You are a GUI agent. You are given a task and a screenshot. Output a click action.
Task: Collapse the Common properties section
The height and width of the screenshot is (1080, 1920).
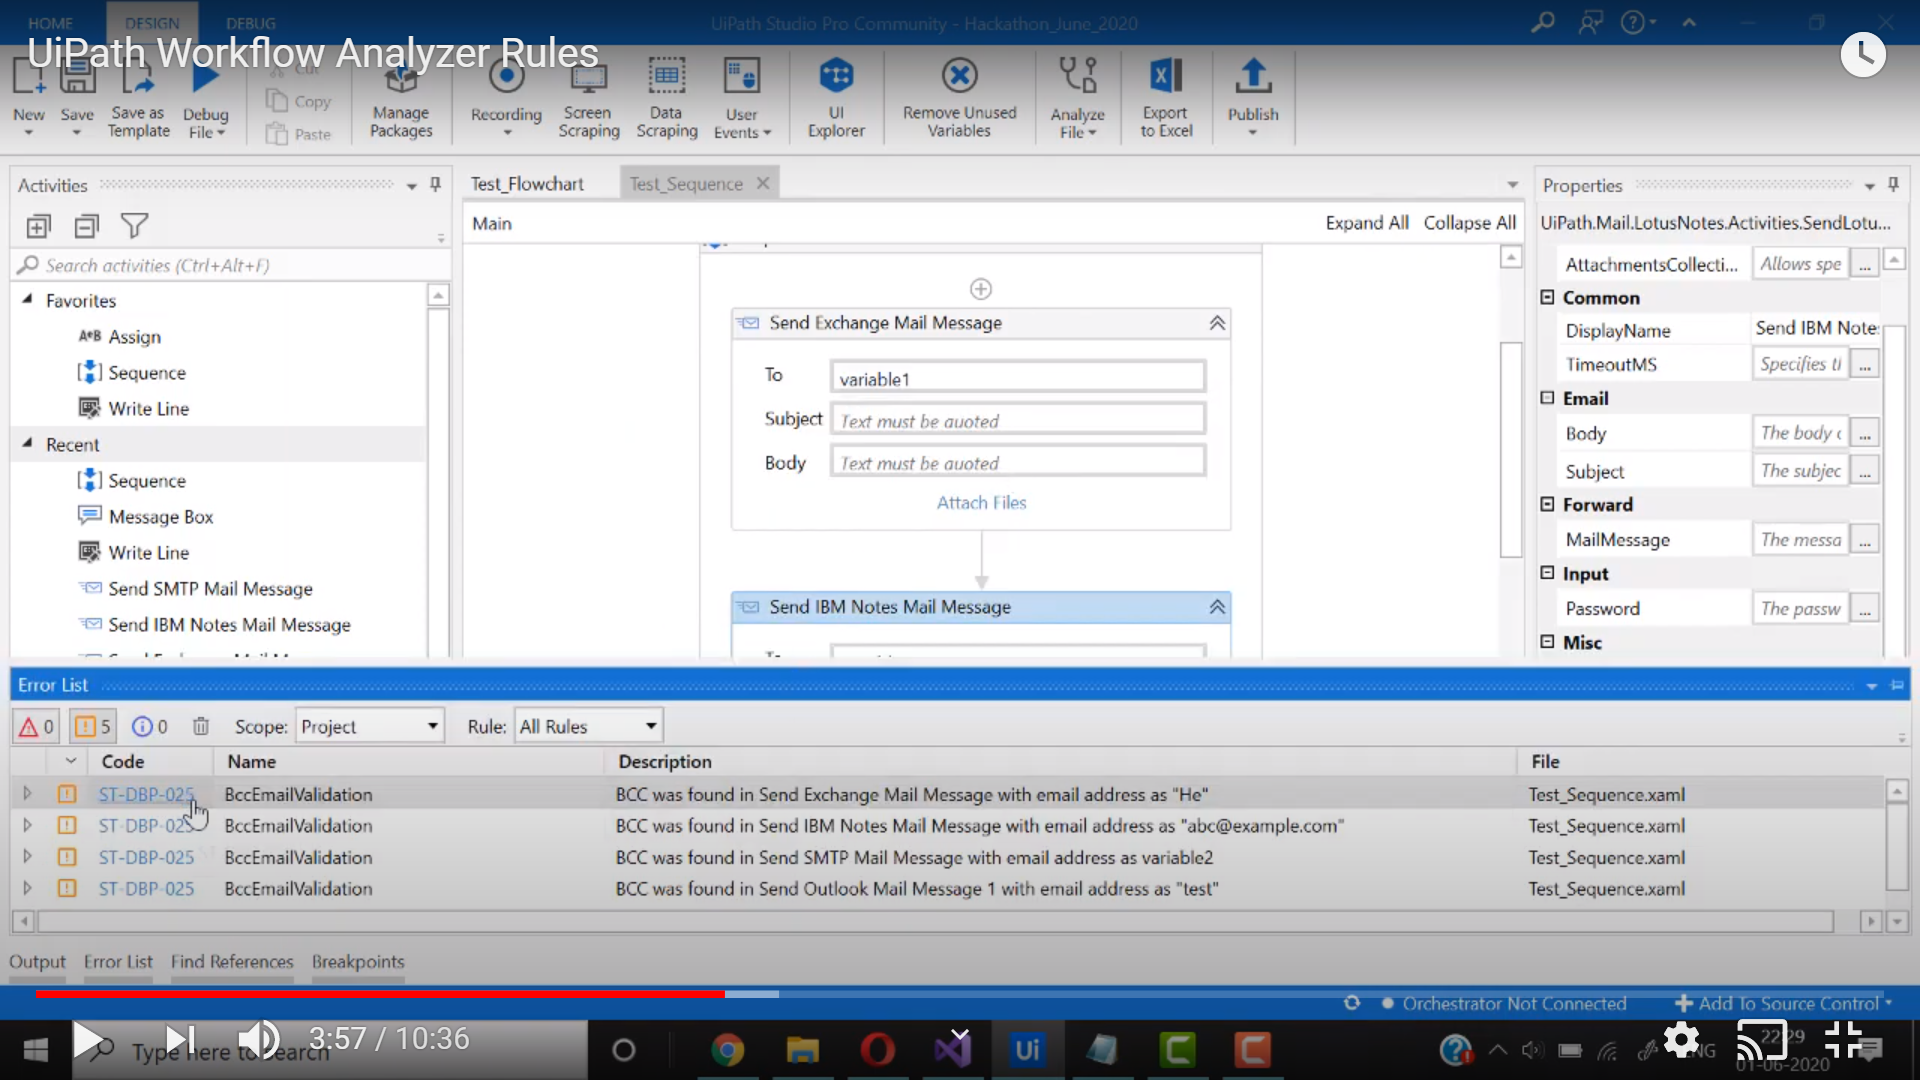[x=1547, y=297]
